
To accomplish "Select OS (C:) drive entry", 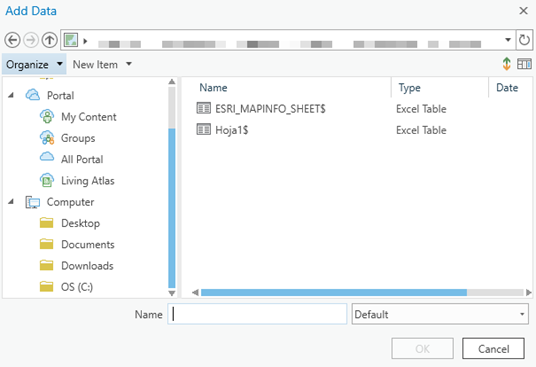I will pyautogui.click(x=77, y=287).
